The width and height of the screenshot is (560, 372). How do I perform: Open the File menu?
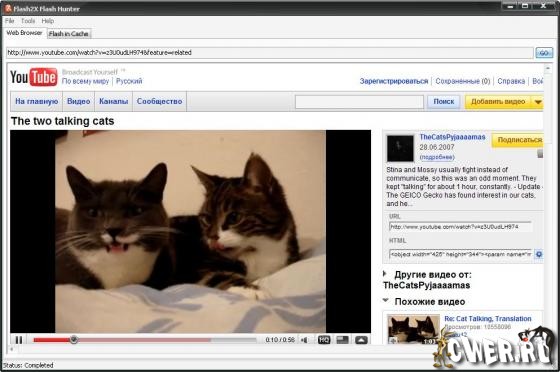pos(9,21)
